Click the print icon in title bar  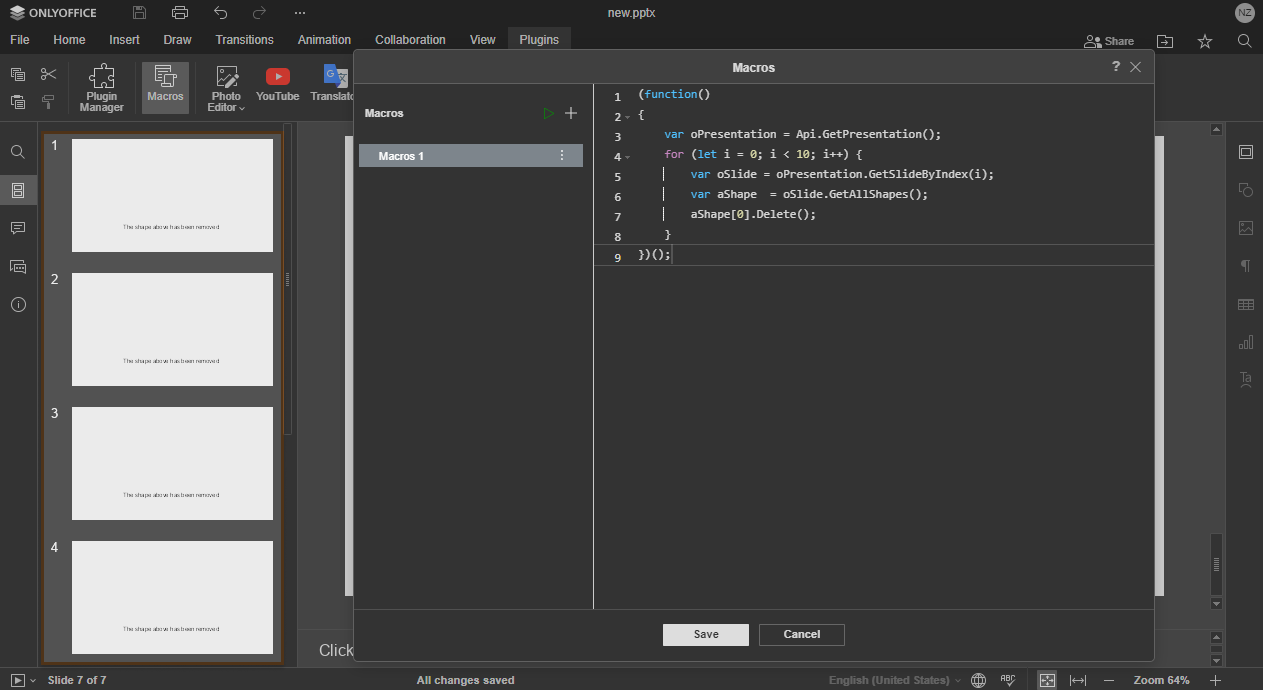tap(180, 13)
